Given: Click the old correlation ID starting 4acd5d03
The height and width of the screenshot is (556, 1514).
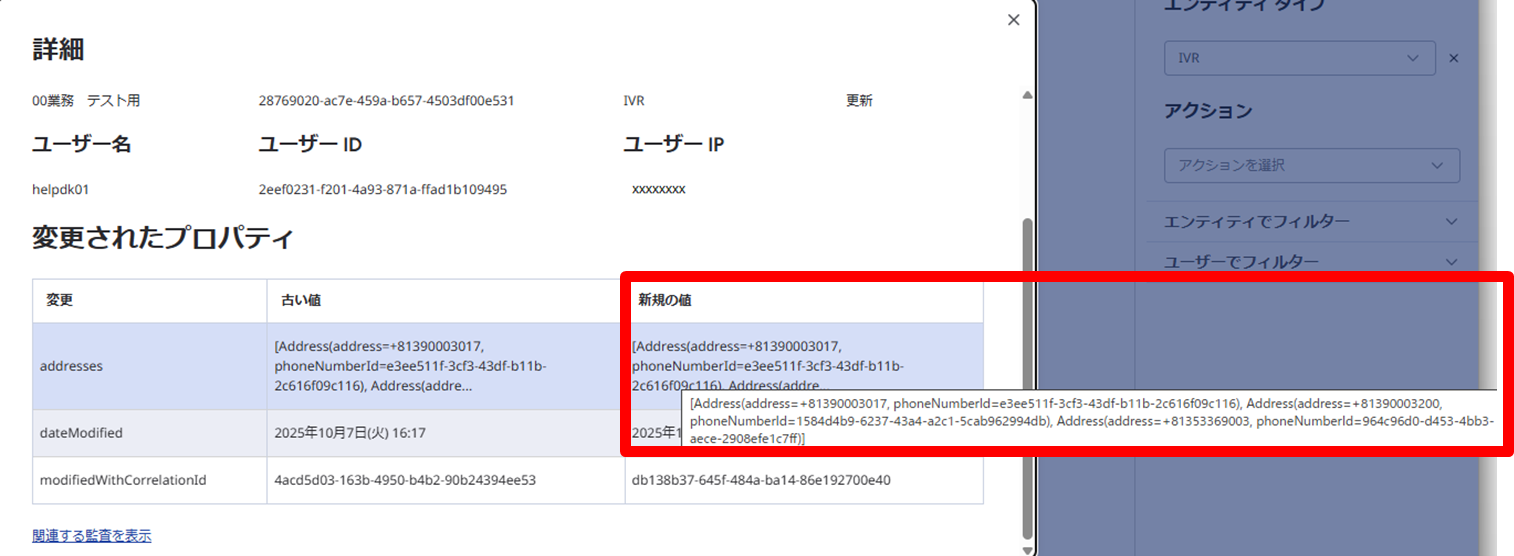Looking at the screenshot, I should tap(404, 480).
